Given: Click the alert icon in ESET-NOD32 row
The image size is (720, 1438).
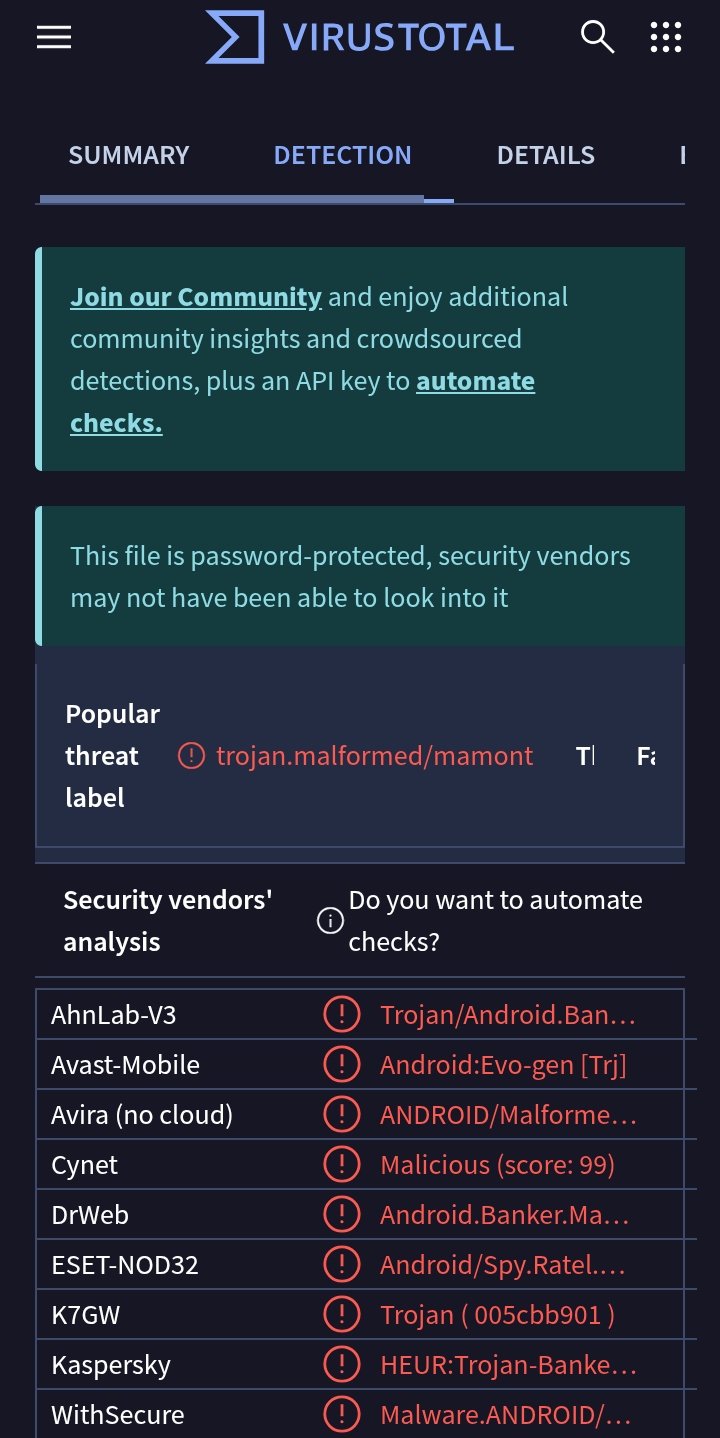Looking at the screenshot, I should pyautogui.click(x=342, y=1265).
